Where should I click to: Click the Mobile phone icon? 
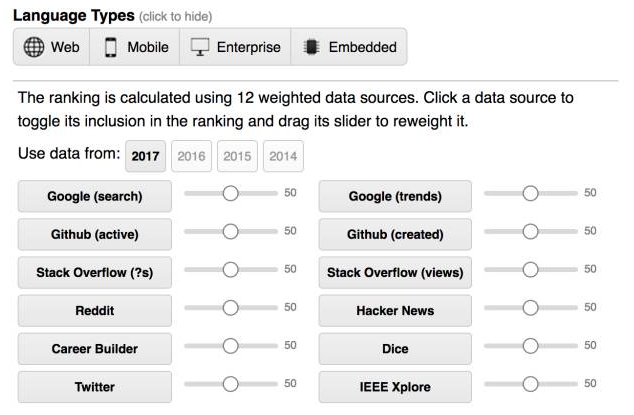[110, 47]
